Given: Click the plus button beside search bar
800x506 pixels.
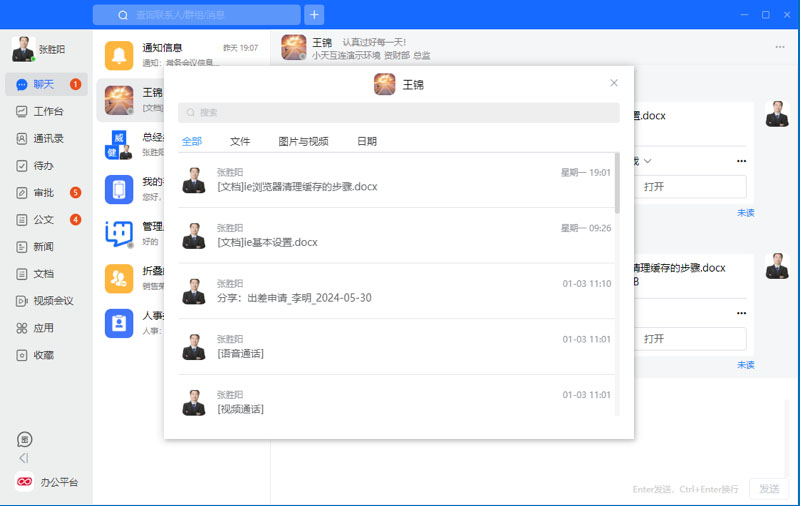Looking at the screenshot, I should click(314, 15).
